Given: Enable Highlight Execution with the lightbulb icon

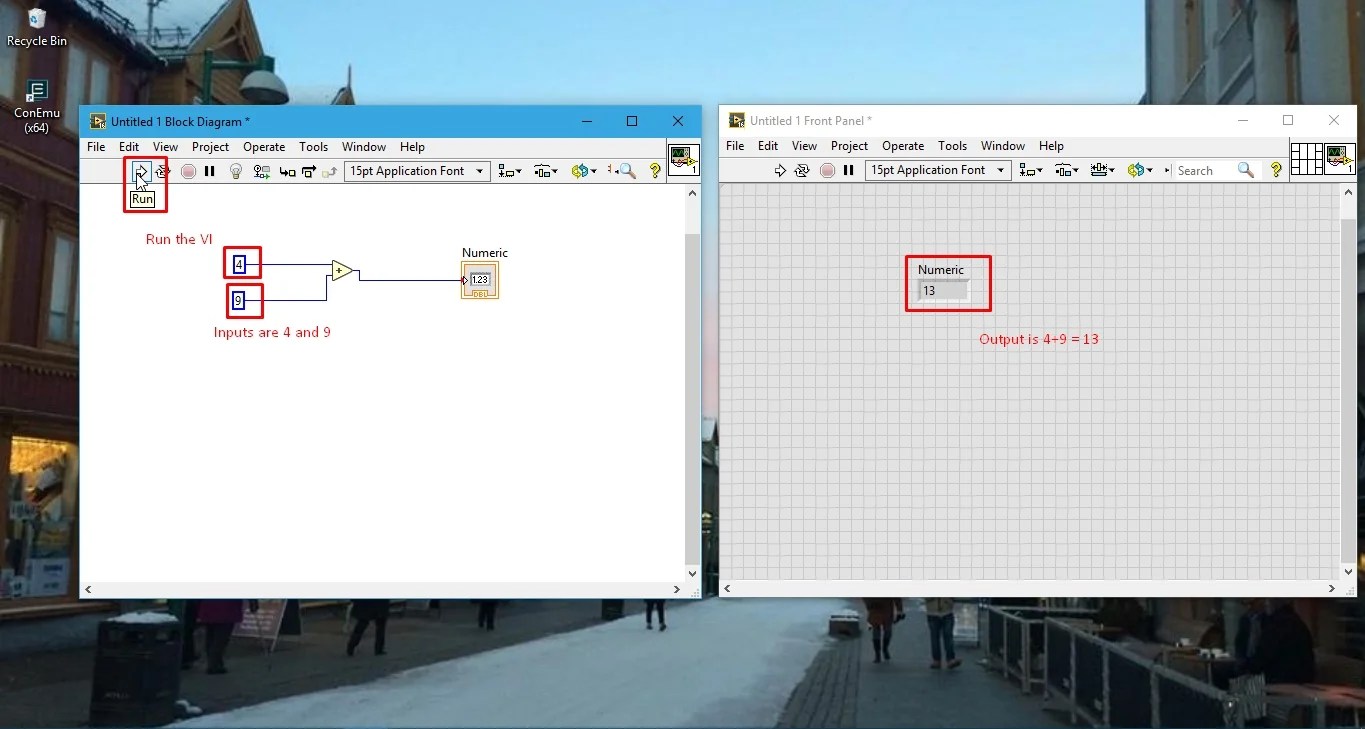Looking at the screenshot, I should [236, 171].
